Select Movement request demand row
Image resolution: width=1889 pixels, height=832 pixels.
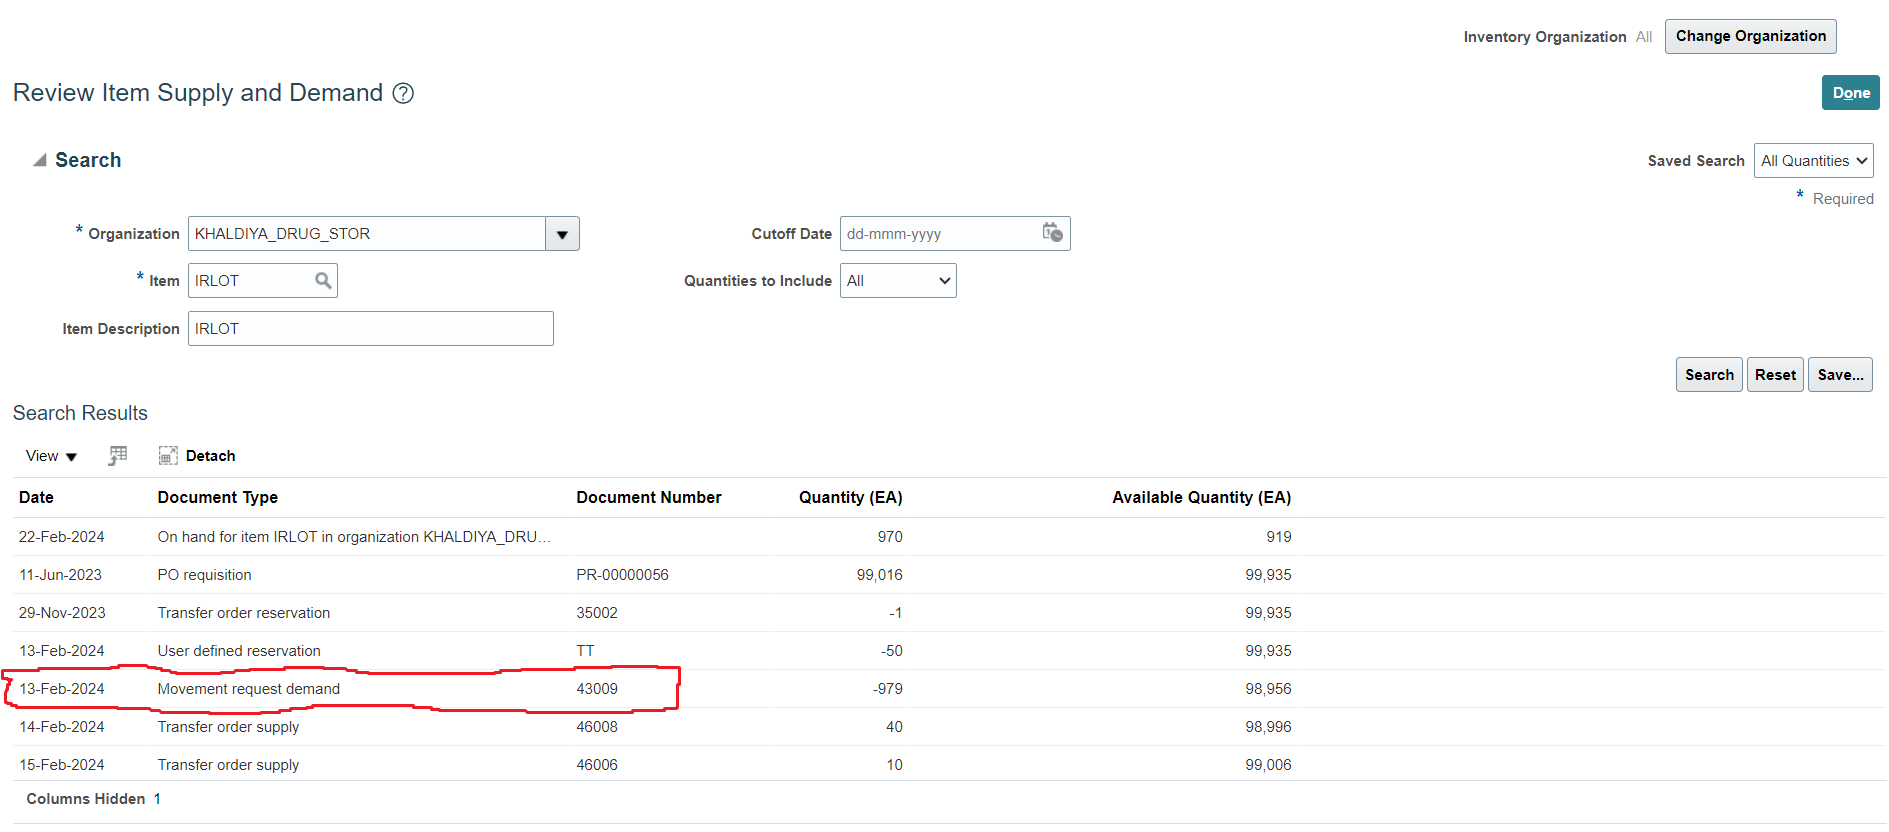pyautogui.click(x=949, y=689)
